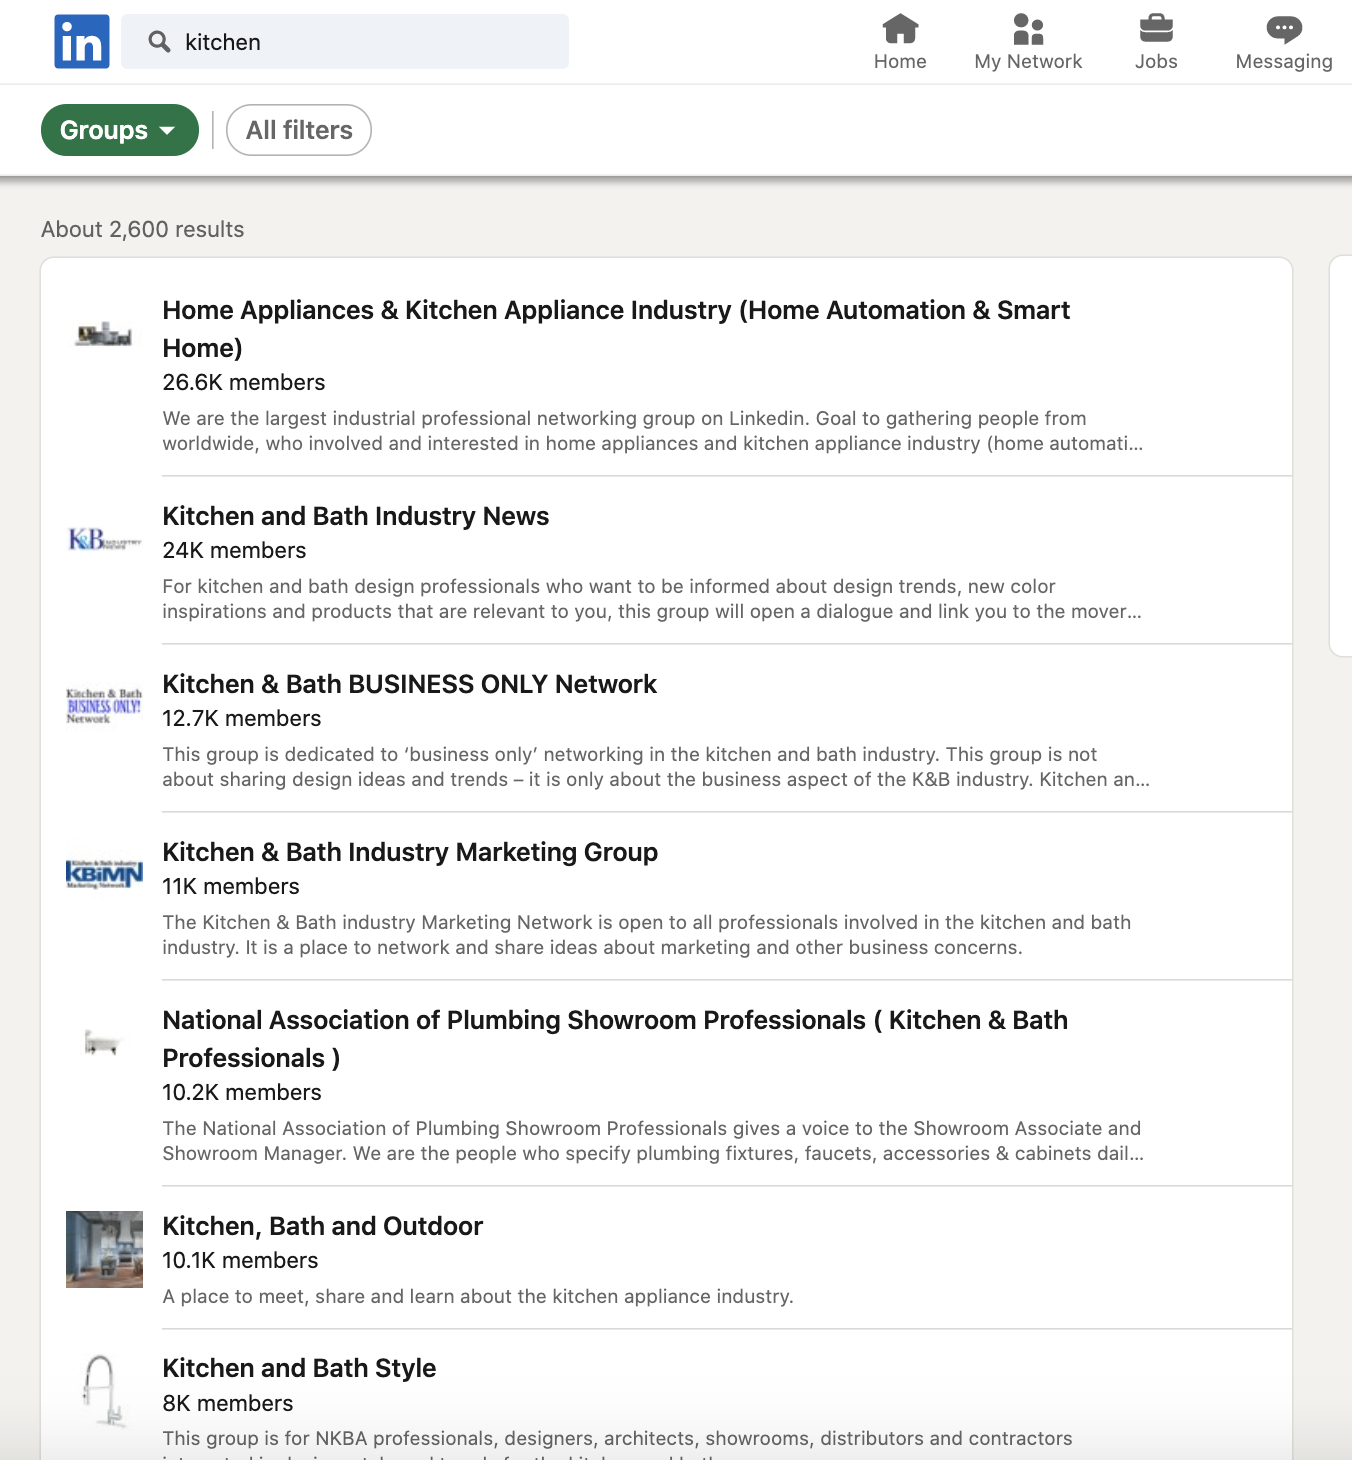Open the All filters button

pyautogui.click(x=299, y=130)
